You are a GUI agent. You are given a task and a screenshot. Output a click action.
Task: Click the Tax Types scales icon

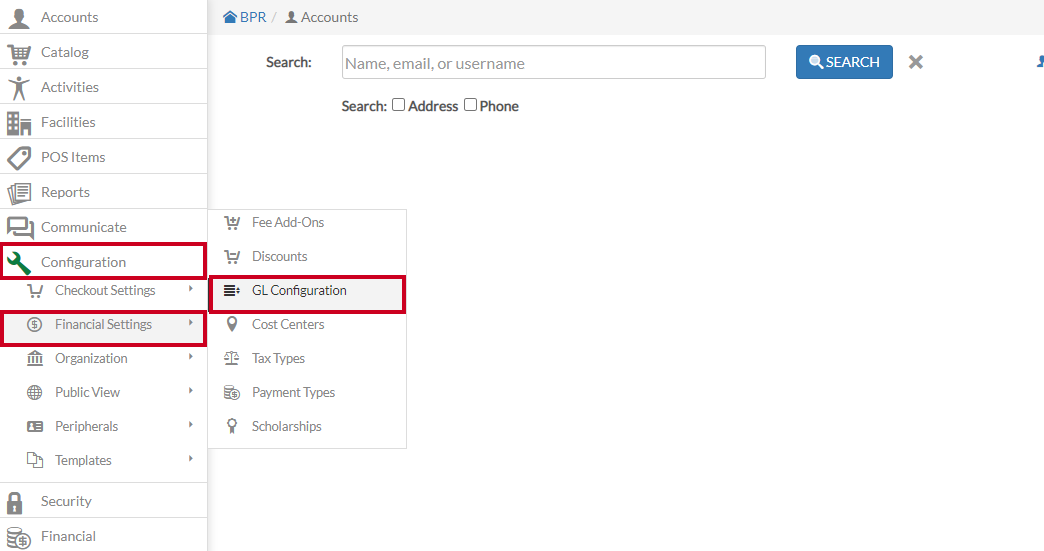pos(232,359)
